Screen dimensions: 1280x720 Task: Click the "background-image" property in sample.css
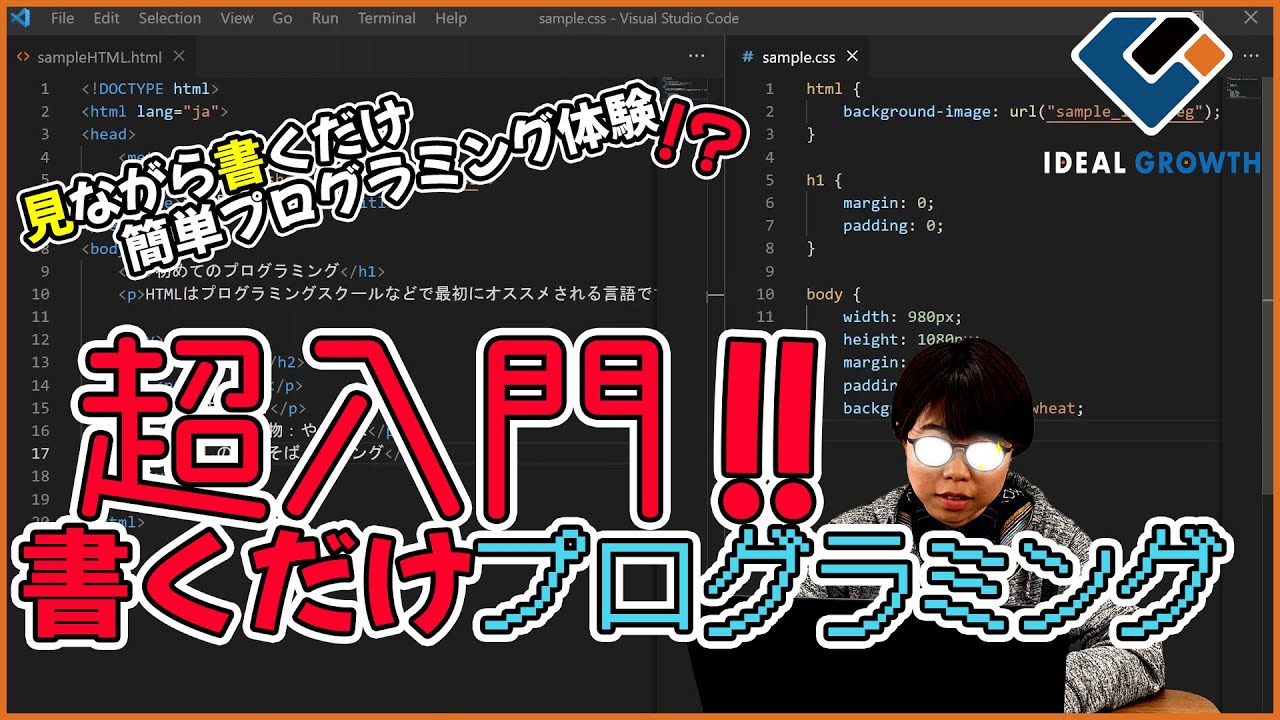[916, 111]
